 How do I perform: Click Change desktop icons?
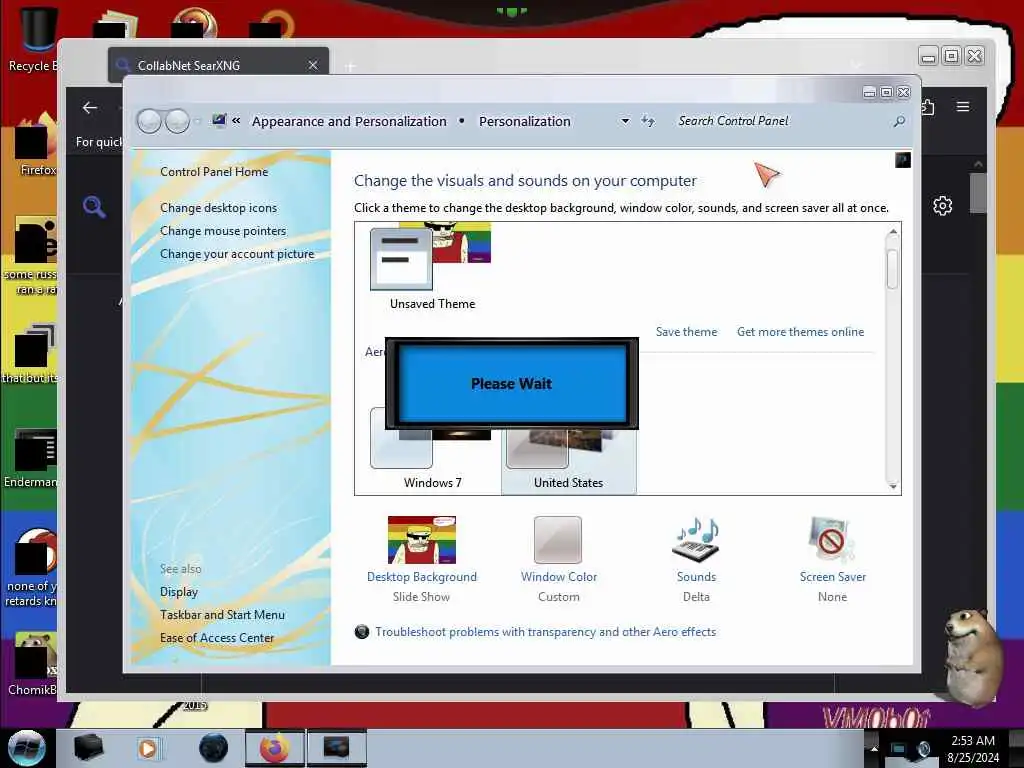click(x=218, y=208)
